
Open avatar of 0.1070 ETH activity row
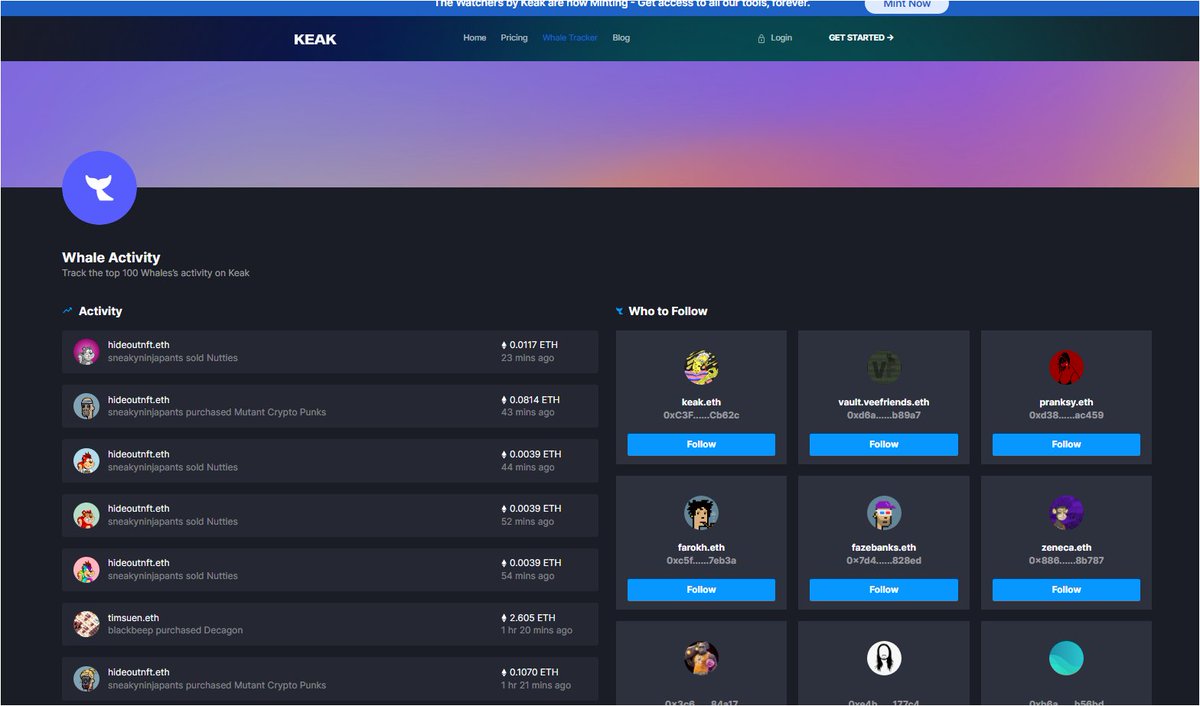click(86, 679)
